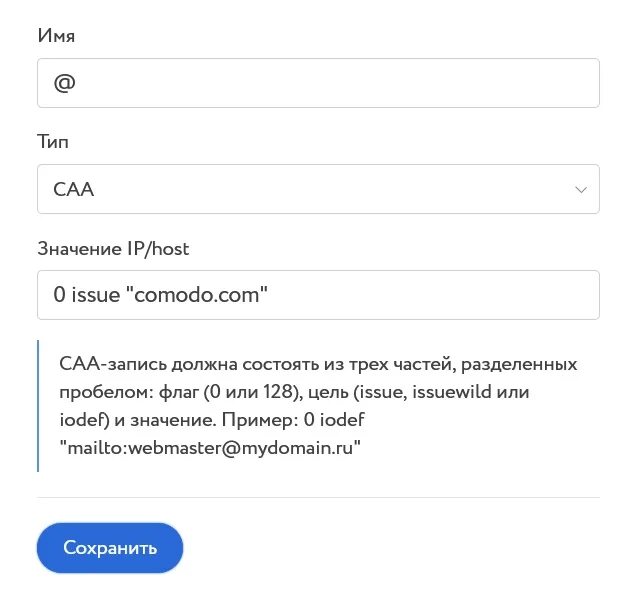640x606 pixels.
Task: Click the Имя field label
Action: click(x=56, y=36)
